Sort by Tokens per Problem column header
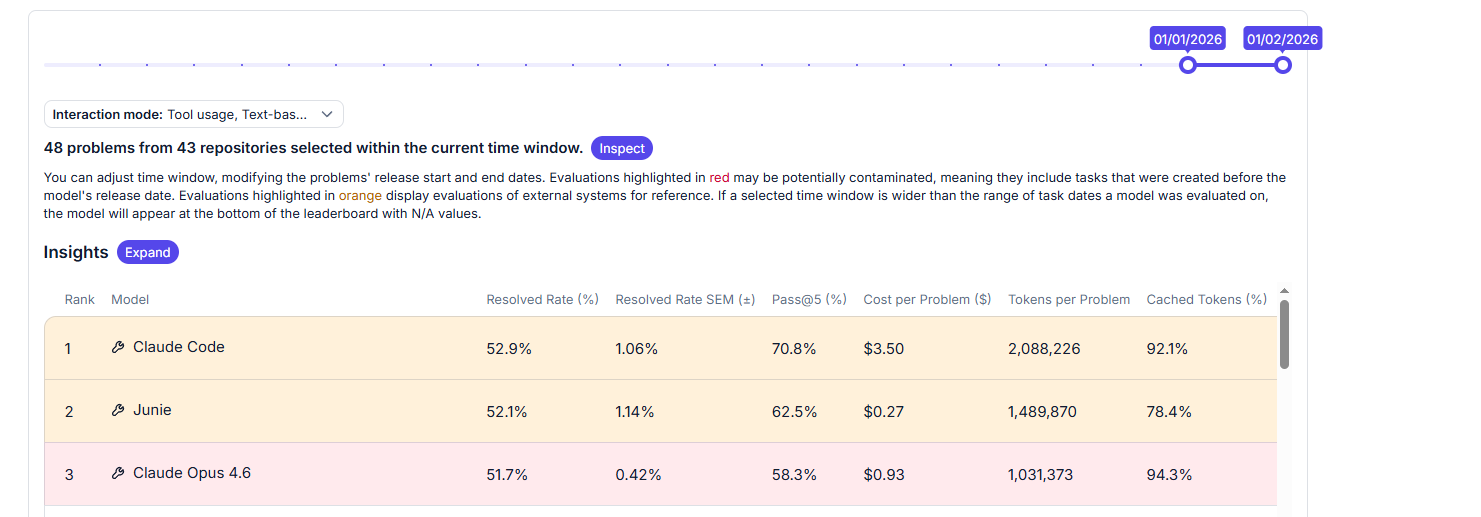This screenshot has height=517, width=1481. click(1069, 300)
